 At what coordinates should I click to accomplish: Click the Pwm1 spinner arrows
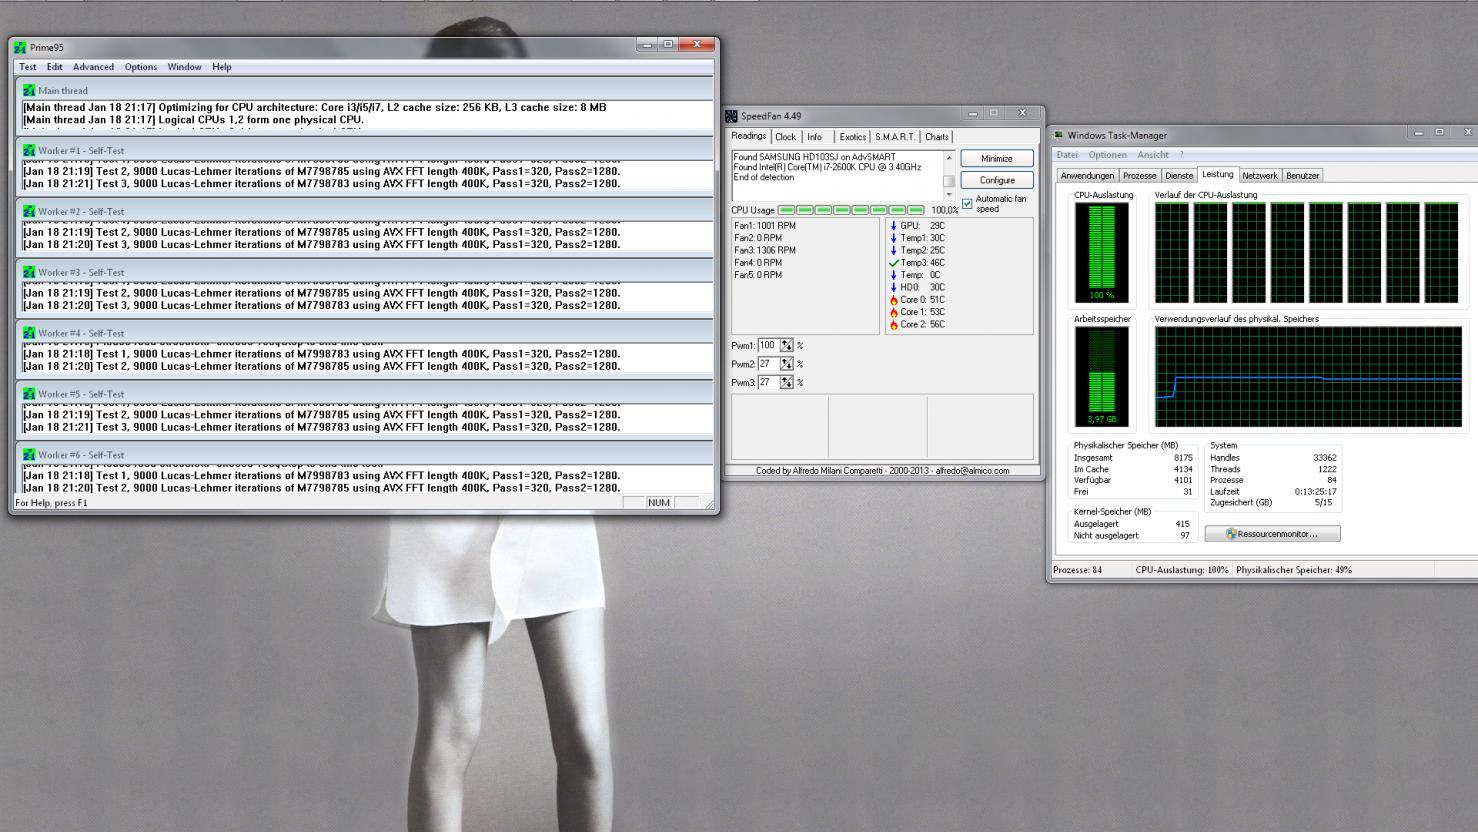[x=786, y=345]
